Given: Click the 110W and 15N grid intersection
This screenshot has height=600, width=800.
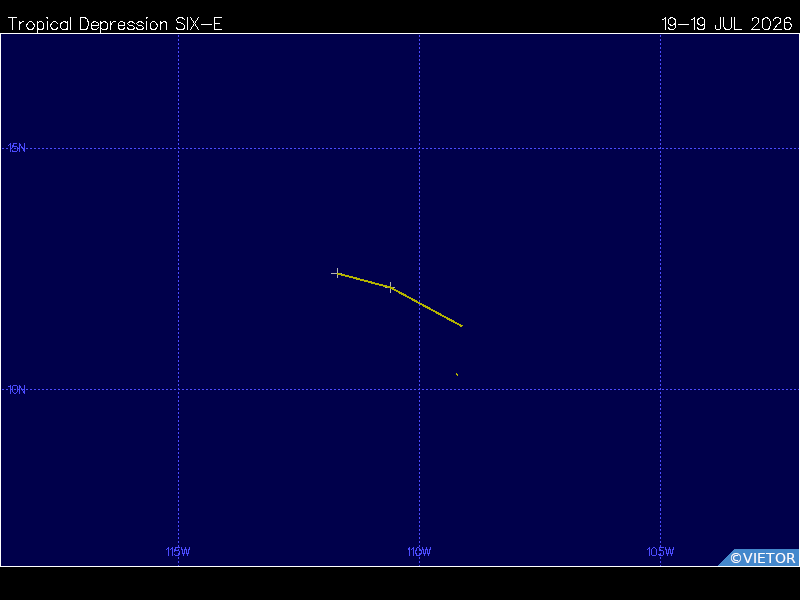Looking at the screenshot, I should tap(419, 148).
